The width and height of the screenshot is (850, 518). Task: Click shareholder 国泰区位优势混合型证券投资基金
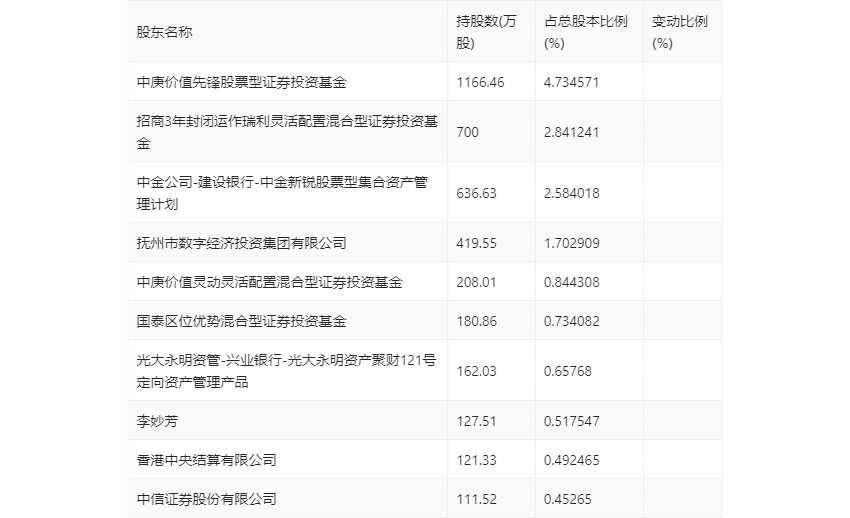[241, 321]
